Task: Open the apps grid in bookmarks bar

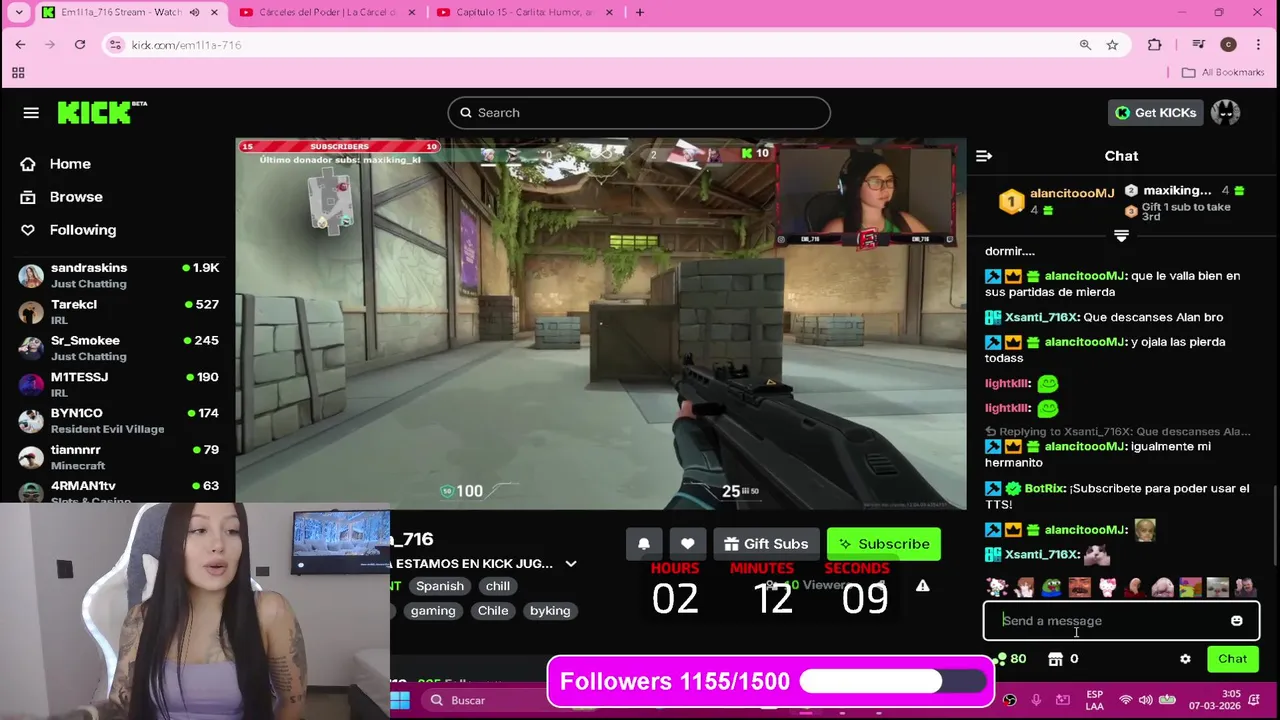Action: pos(18,73)
